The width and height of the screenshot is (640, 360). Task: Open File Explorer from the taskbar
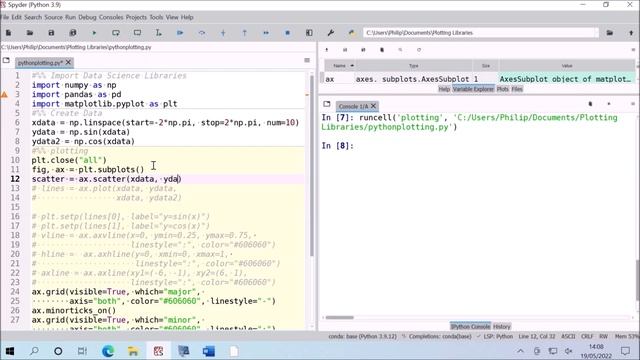133,351
